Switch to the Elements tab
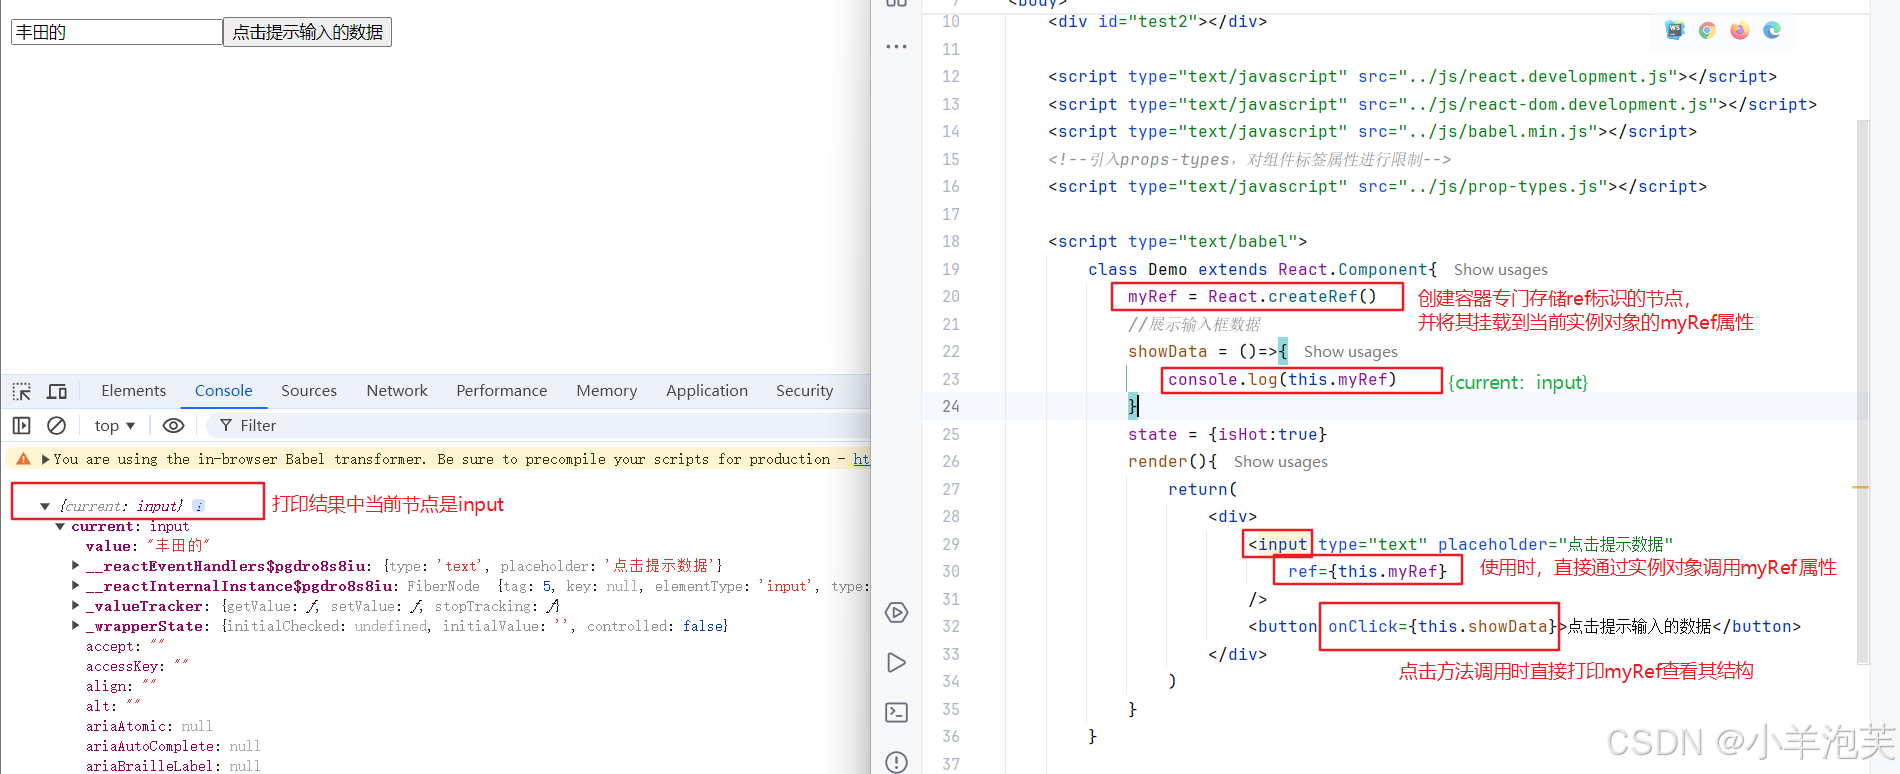The width and height of the screenshot is (1900, 774). pyautogui.click(x=133, y=391)
